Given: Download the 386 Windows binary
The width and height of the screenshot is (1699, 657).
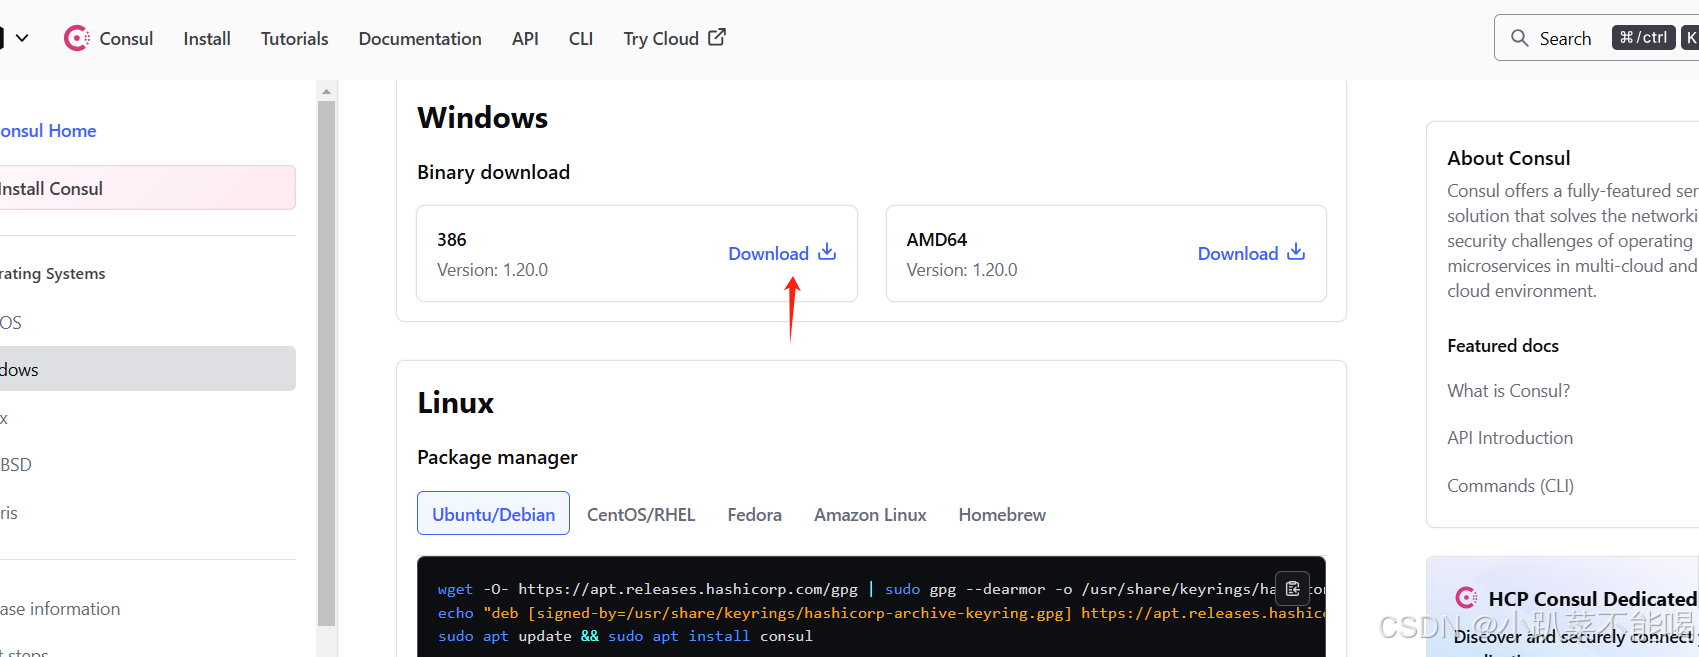Looking at the screenshot, I should pos(782,253).
